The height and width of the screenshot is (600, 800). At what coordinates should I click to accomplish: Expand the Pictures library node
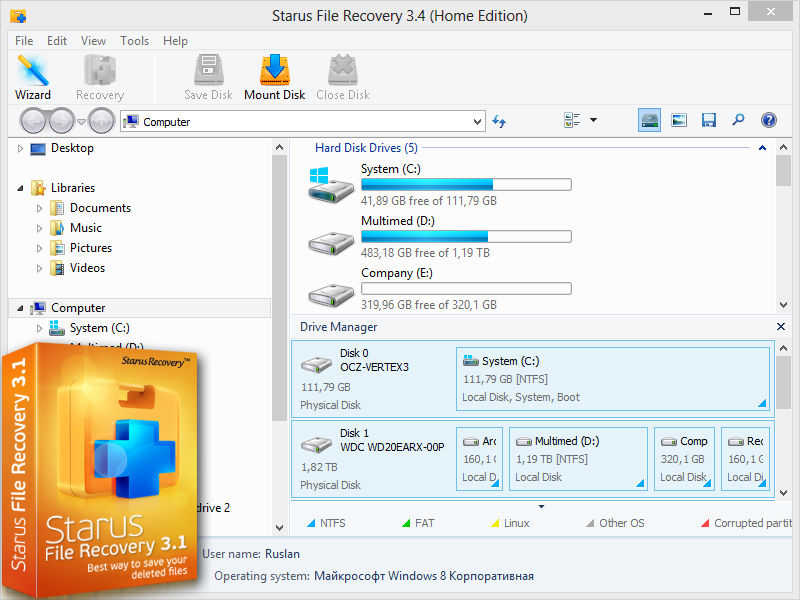click(x=39, y=248)
